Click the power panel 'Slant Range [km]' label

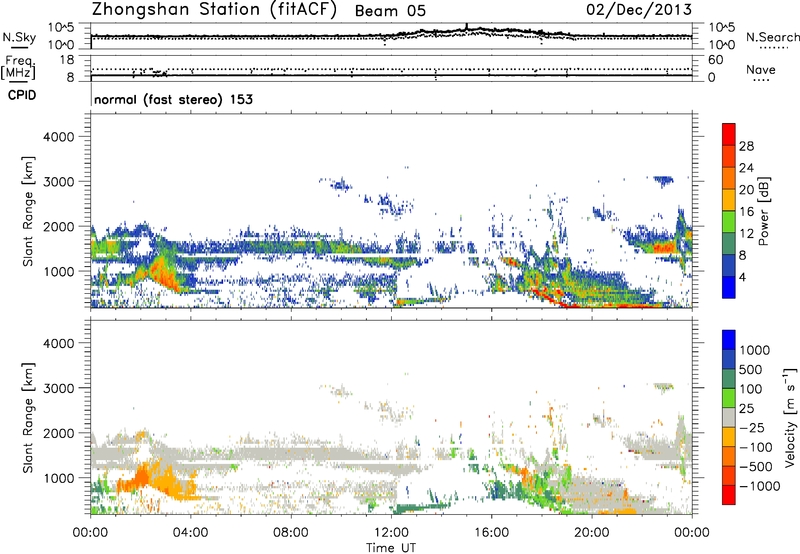pyautogui.click(x=28, y=211)
